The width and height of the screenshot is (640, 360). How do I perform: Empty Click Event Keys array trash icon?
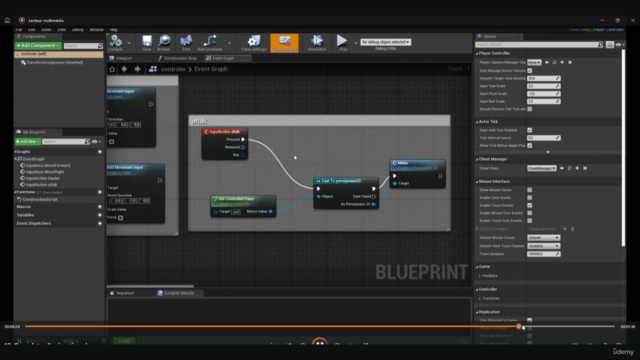pos(572,229)
